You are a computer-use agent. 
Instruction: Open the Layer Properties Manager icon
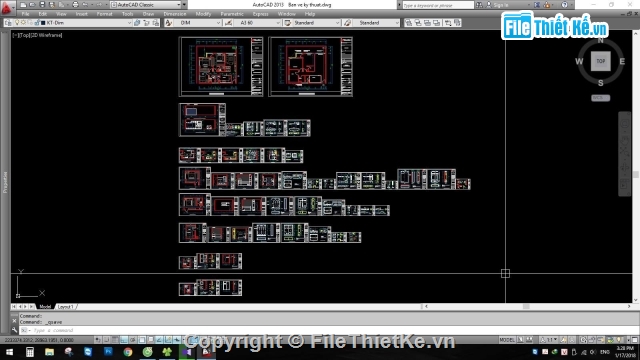[8, 23]
